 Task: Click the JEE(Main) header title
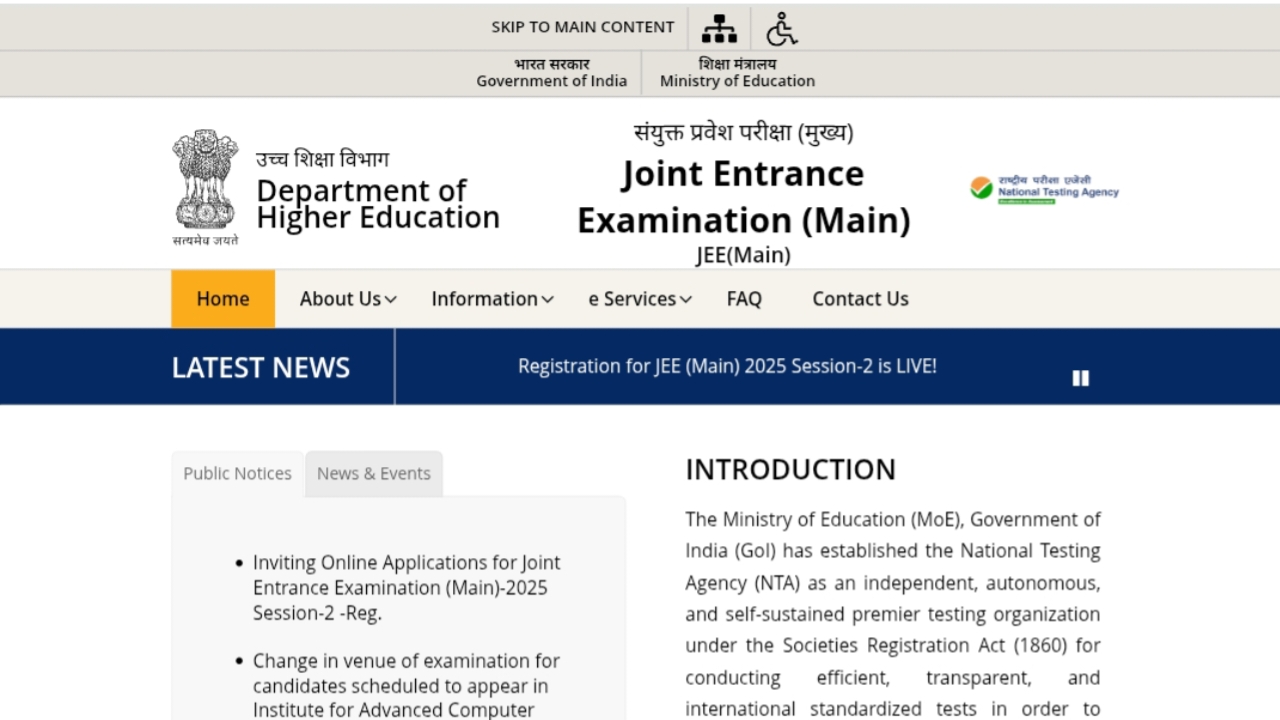point(744,196)
